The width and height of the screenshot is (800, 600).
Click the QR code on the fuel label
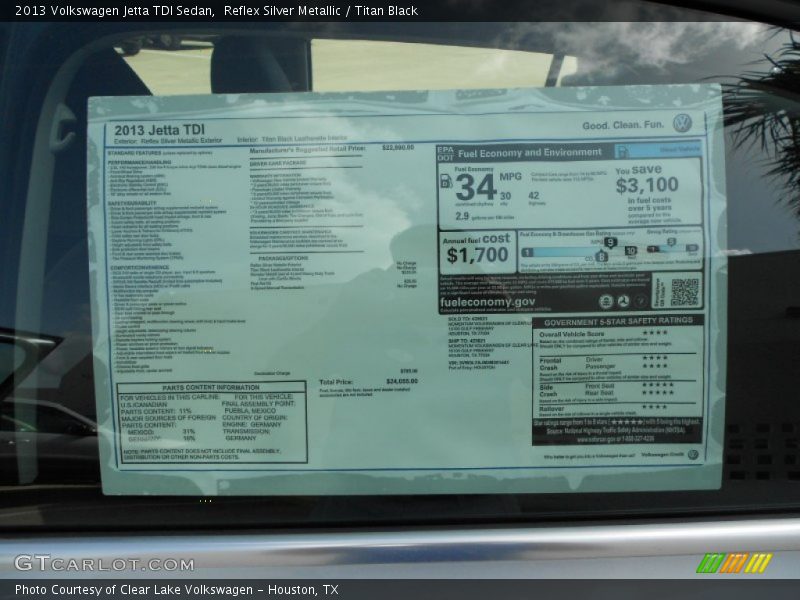(x=685, y=292)
